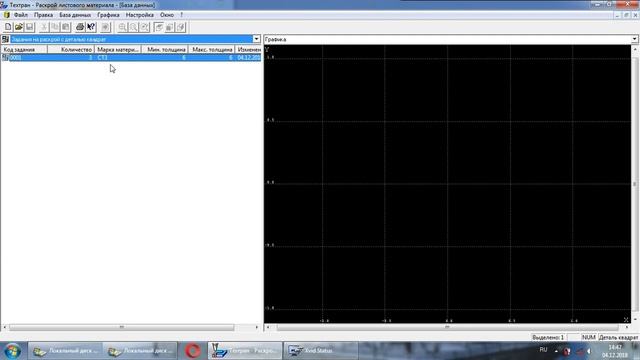
Task: Click the volume speaker tray icon
Action: pyautogui.click(x=589, y=351)
